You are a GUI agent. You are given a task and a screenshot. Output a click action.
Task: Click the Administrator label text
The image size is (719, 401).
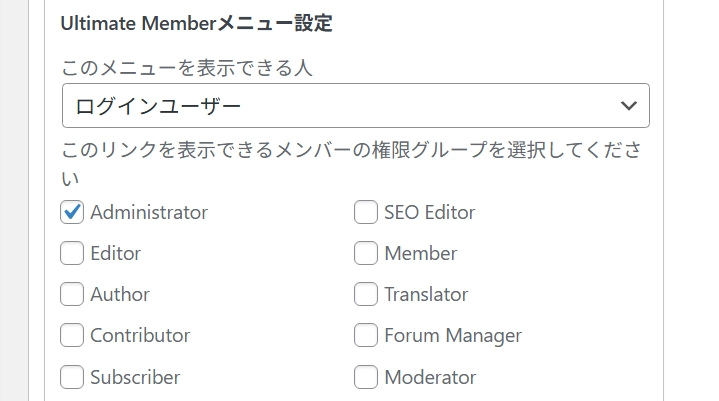coord(149,212)
